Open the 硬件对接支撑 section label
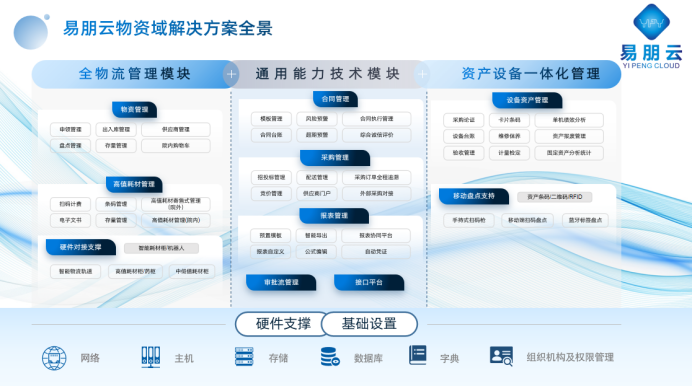Viewport: 692px width, 387px height. click(x=81, y=247)
